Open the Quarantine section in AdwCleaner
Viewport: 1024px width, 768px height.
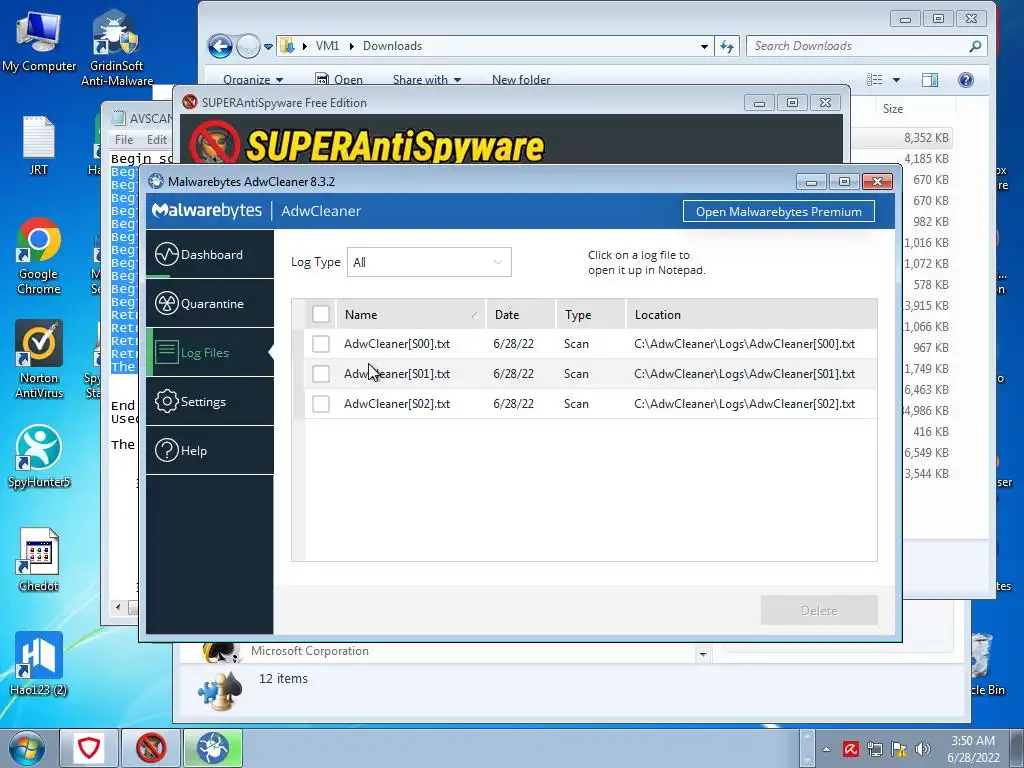tap(210, 303)
